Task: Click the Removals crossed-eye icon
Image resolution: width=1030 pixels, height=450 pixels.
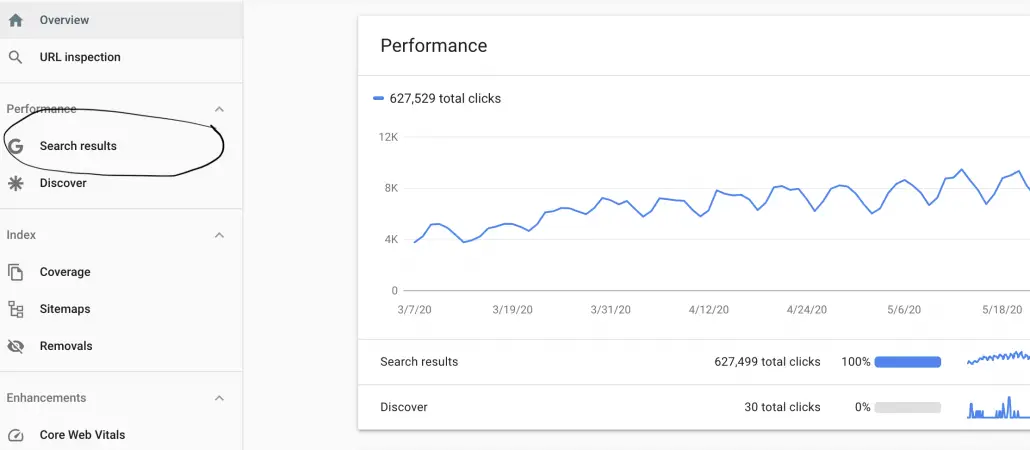Action: 15,346
